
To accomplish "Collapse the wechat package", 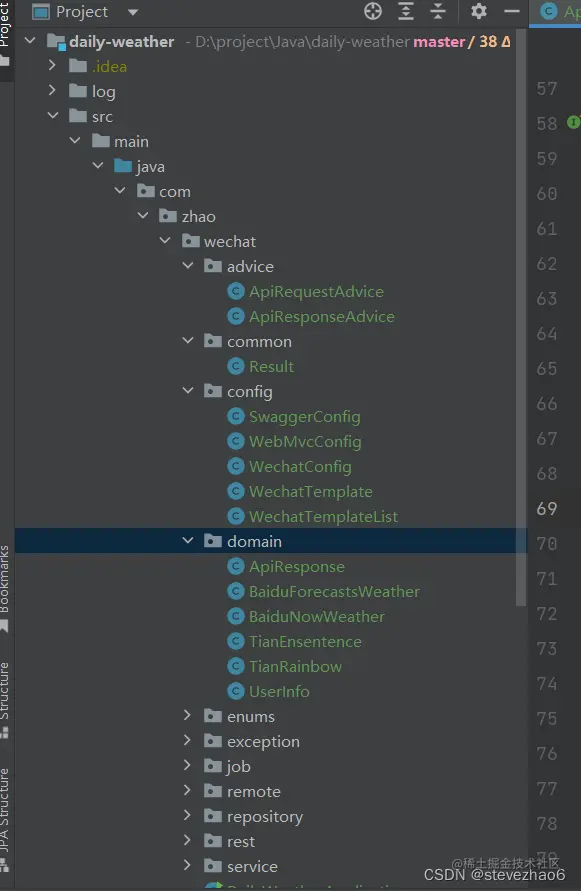I will 165,241.
